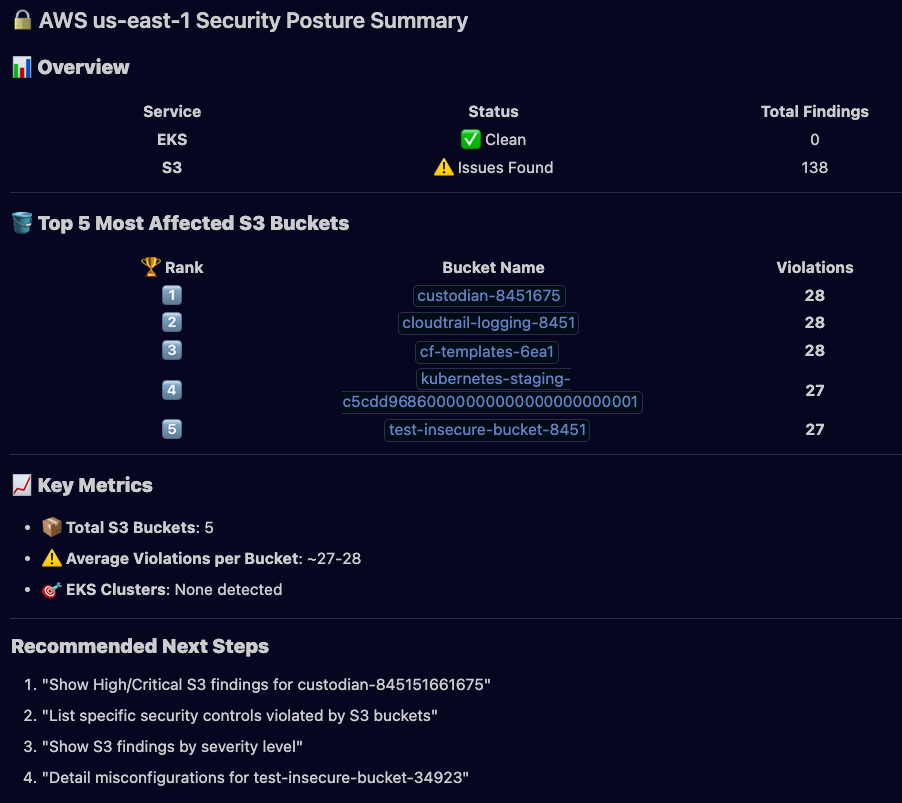Click the trophy icon beside Rank
This screenshot has height=803, width=902.
(x=151, y=267)
